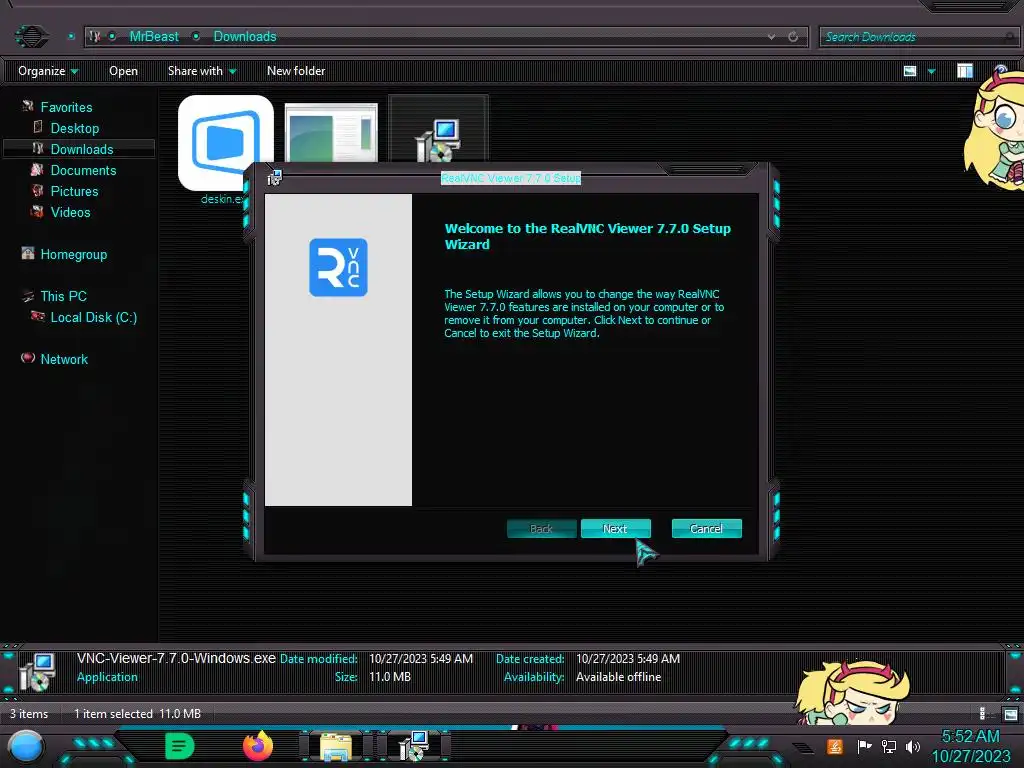This screenshot has height=768, width=1024.
Task: Open Pictures in the navigation pane
Action: tap(74, 191)
